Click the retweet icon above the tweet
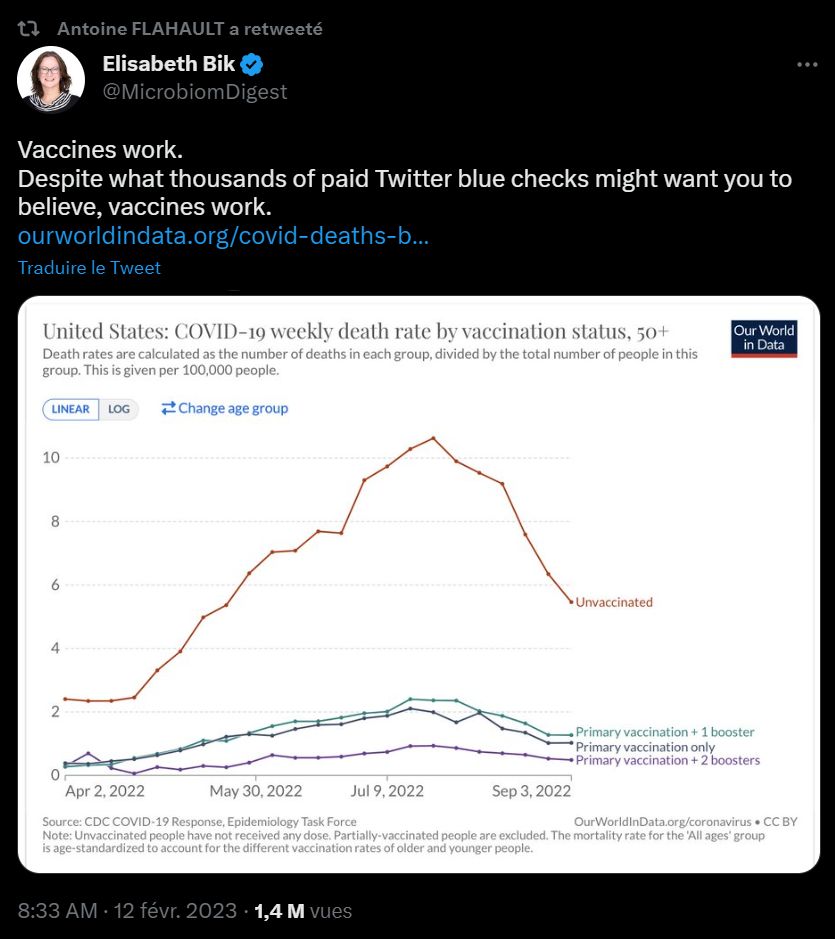Image resolution: width=835 pixels, height=939 pixels. tap(30, 29)
